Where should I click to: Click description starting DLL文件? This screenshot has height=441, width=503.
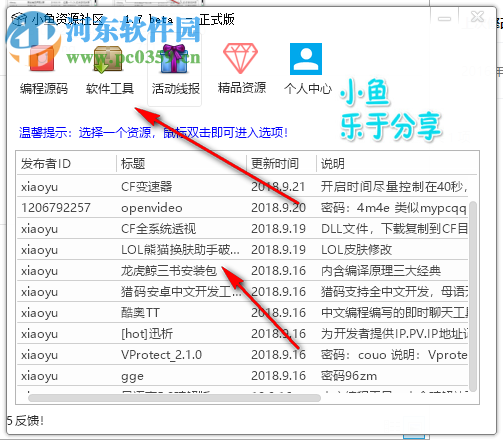(x=394, y=229)
